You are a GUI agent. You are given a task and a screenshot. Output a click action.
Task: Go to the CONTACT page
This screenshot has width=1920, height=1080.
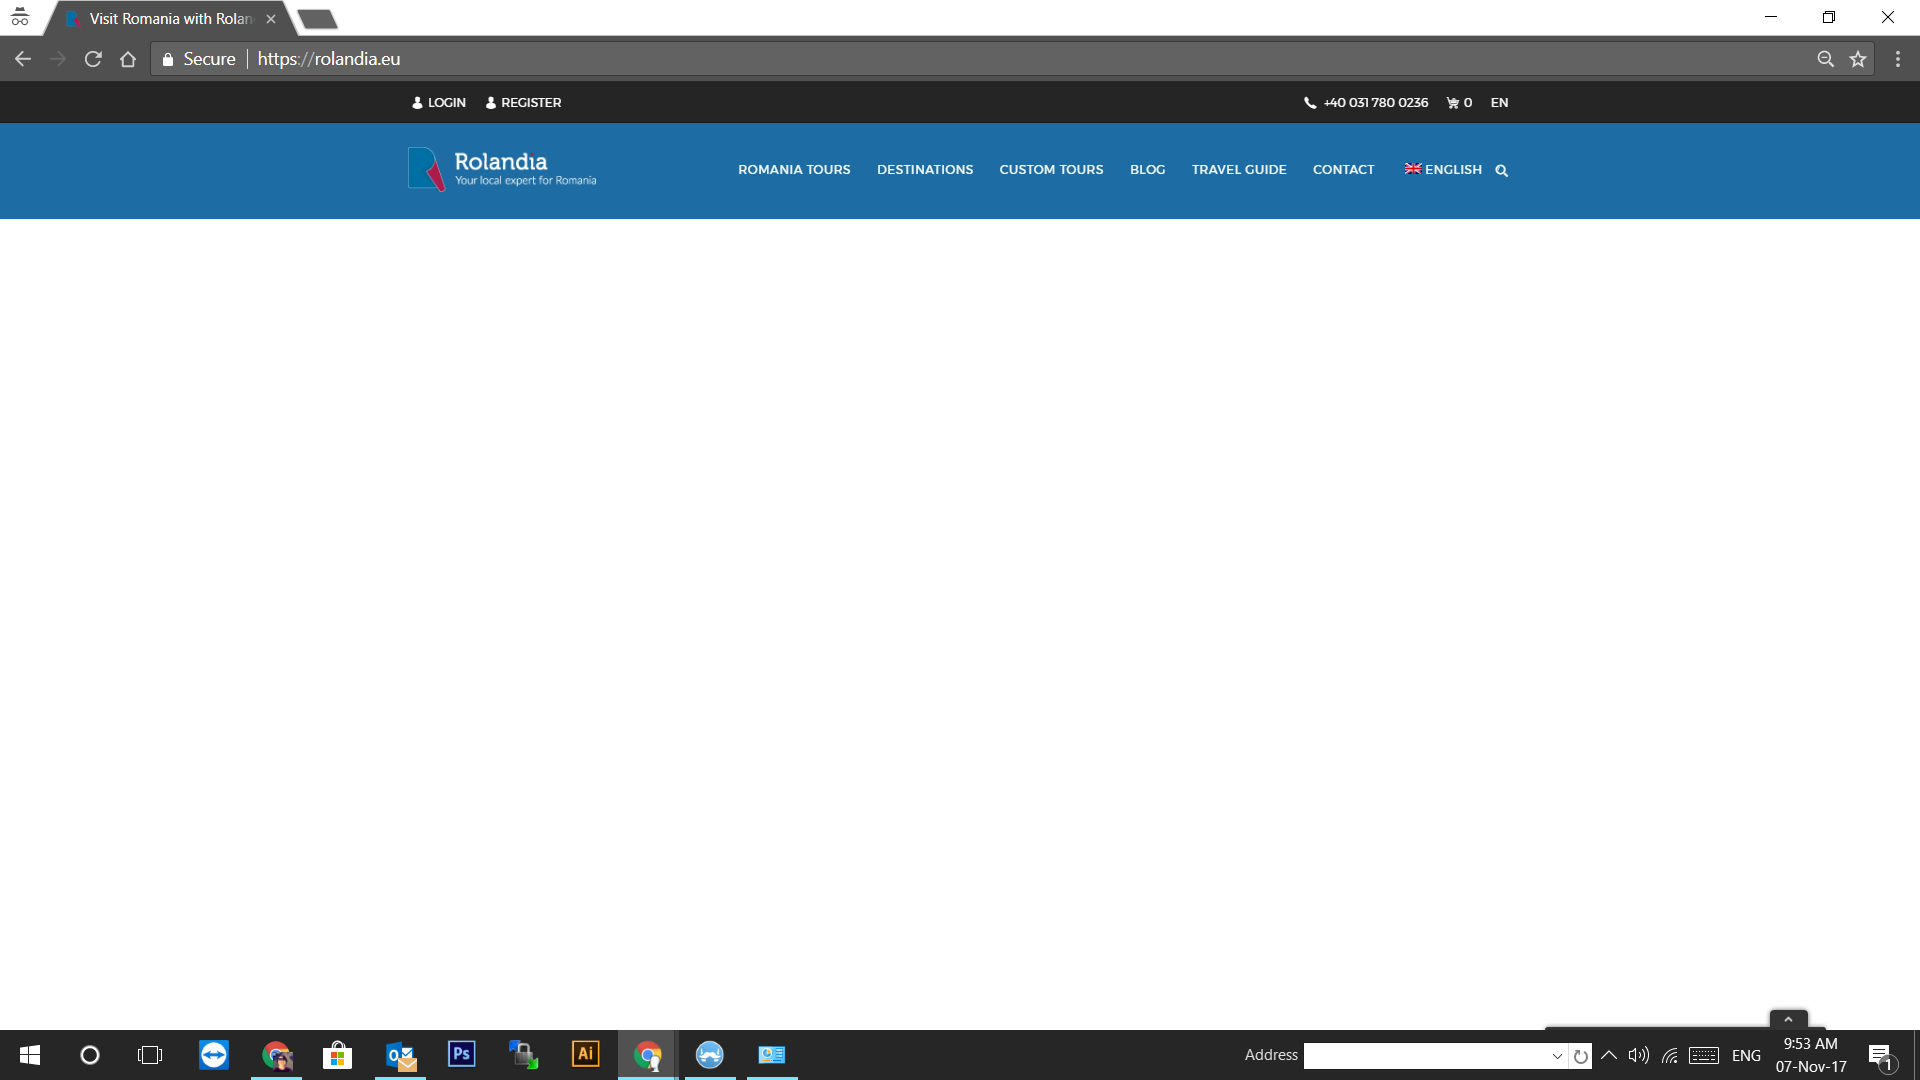[1343, 170]
